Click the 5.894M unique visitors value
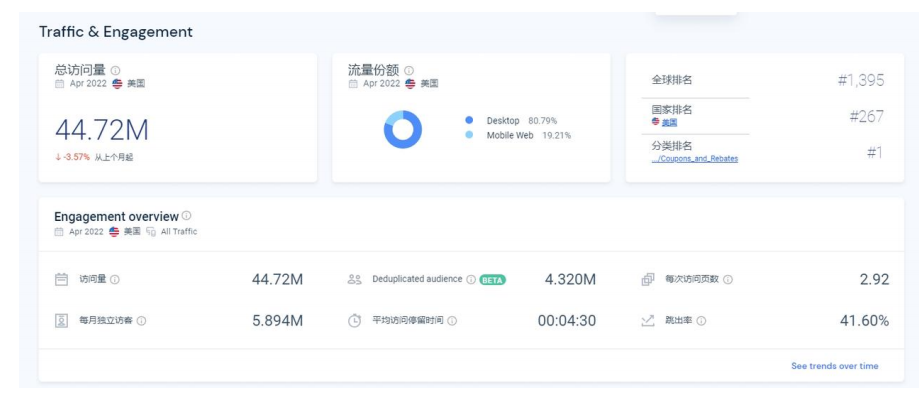Image resolution: width=919 pixels, height=403 pixels. pos(278,321)
